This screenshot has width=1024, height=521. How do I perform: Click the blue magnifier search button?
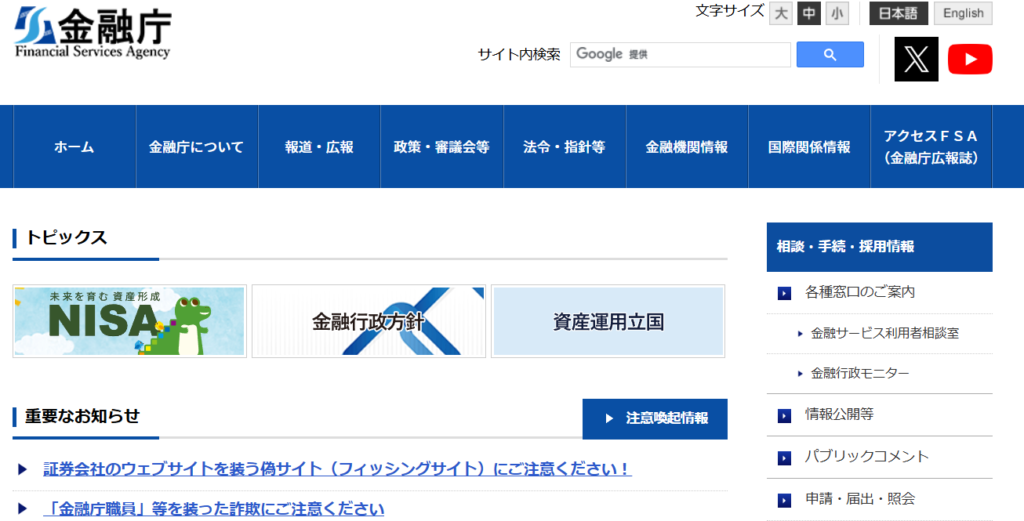pos(829,55)
